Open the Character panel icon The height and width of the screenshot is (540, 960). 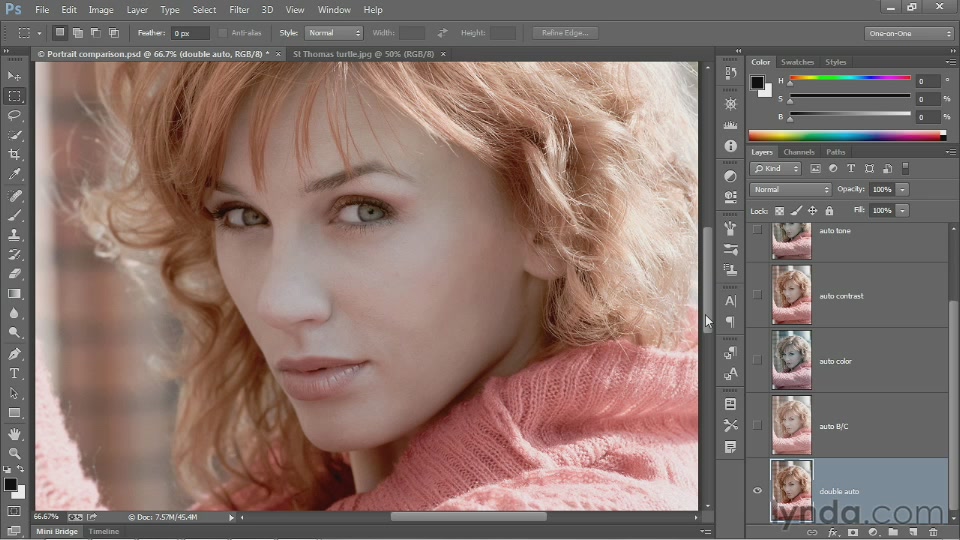click(x=730, y=301)
